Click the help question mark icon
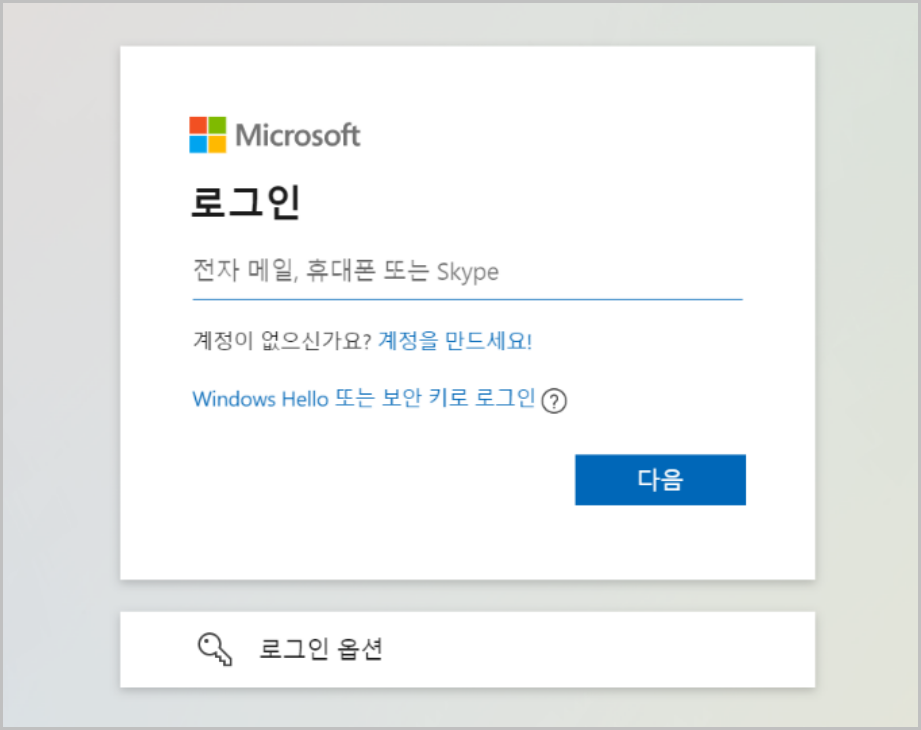 [554, 401]
